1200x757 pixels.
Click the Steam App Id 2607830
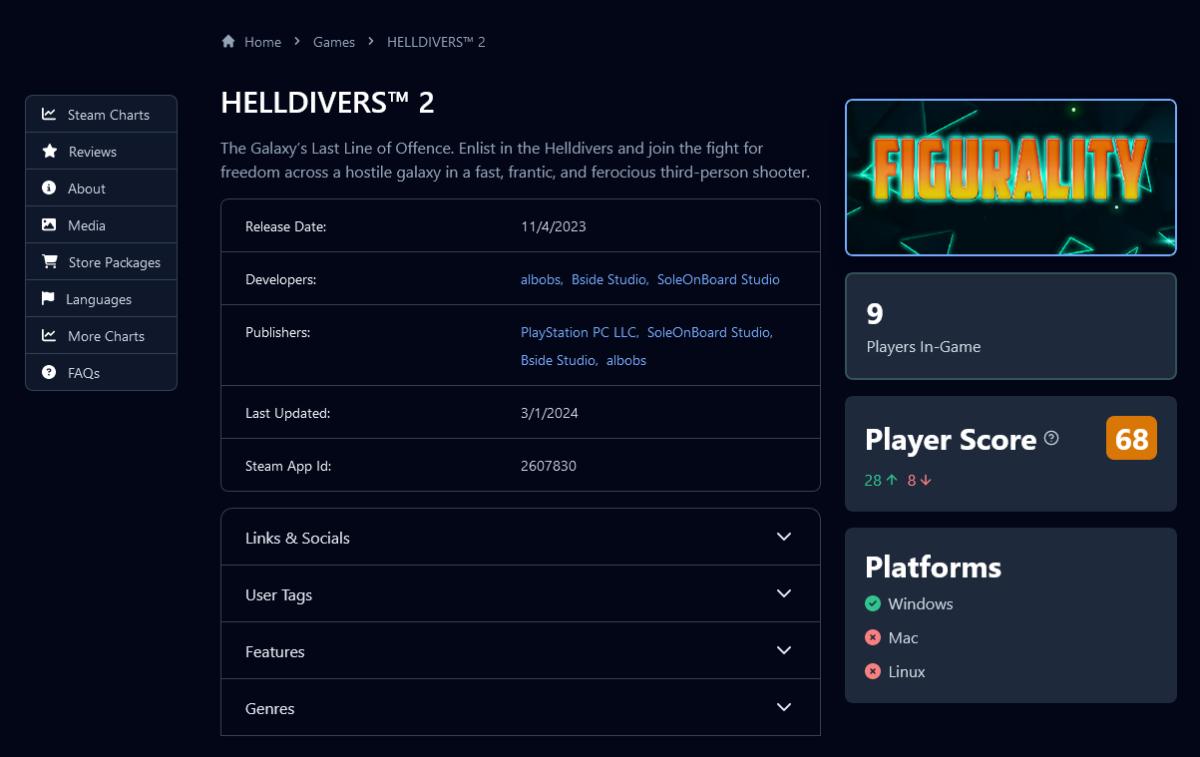tap(549, 466)
